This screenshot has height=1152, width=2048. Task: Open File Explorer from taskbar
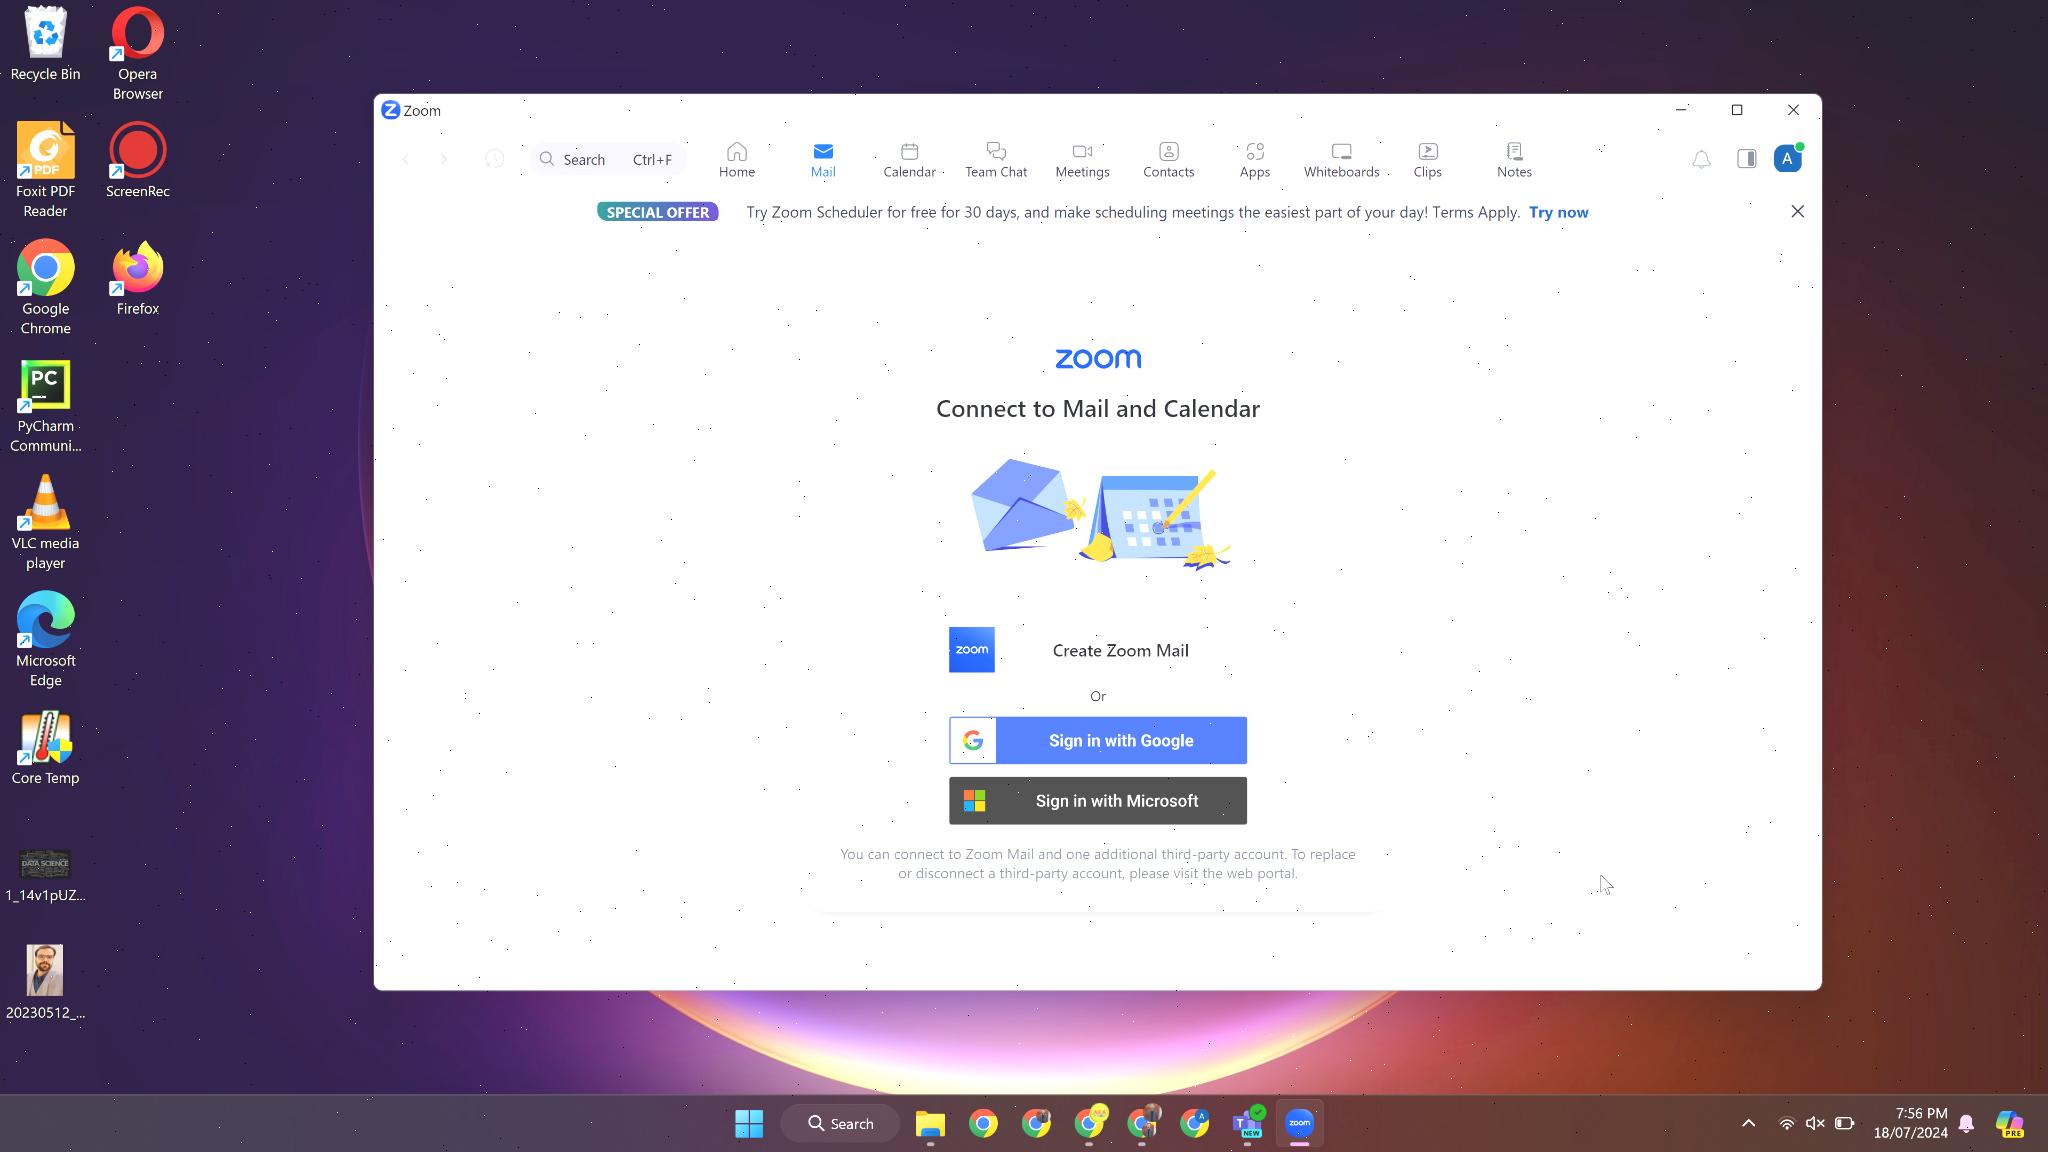(x=930, y=1123)
